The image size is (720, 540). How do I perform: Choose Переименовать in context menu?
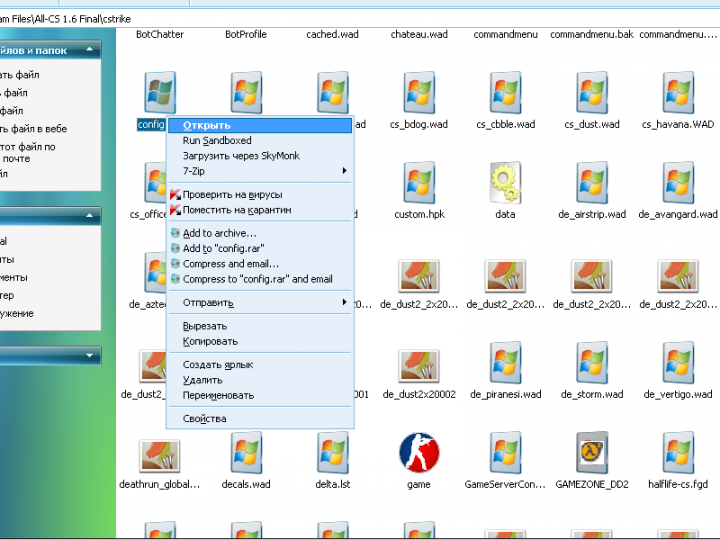[x=260, y=395]
